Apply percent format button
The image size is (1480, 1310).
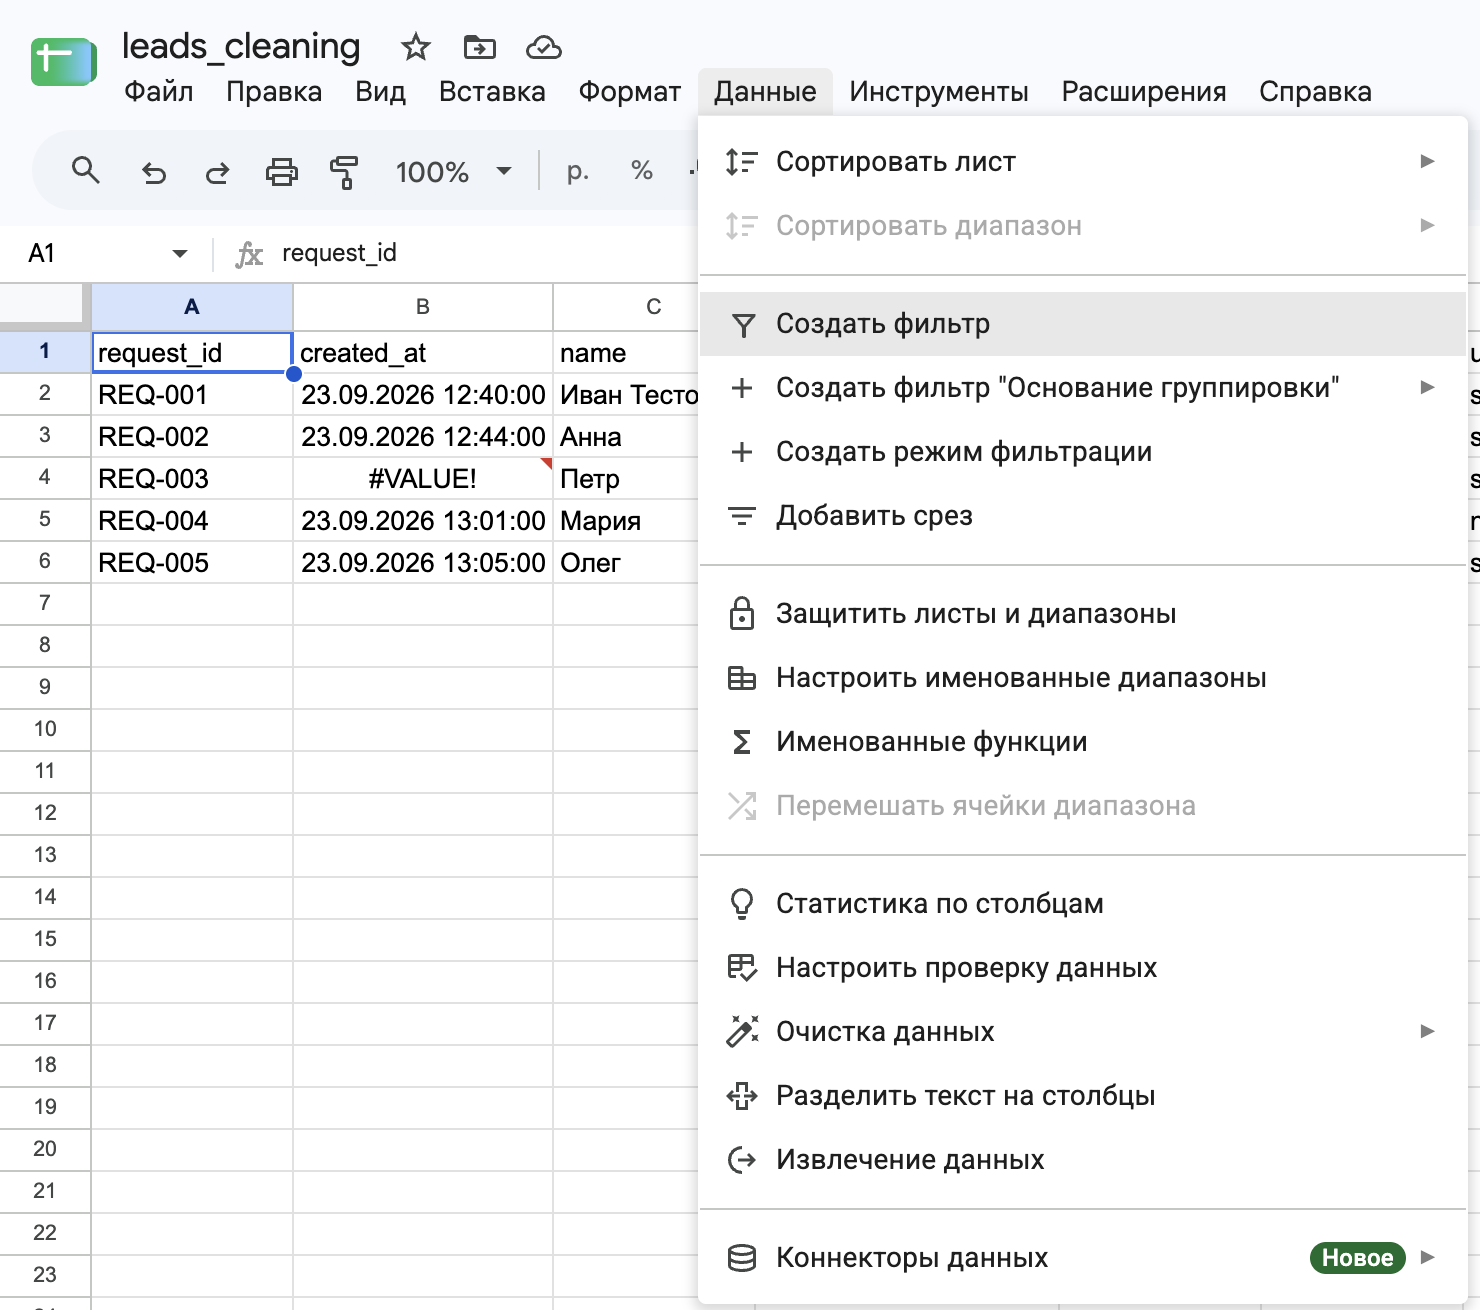pos(642,172)
